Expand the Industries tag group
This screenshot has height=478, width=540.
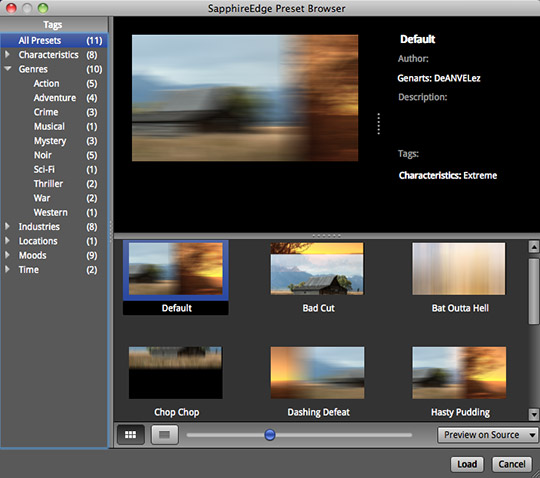(x=7, y=226)
